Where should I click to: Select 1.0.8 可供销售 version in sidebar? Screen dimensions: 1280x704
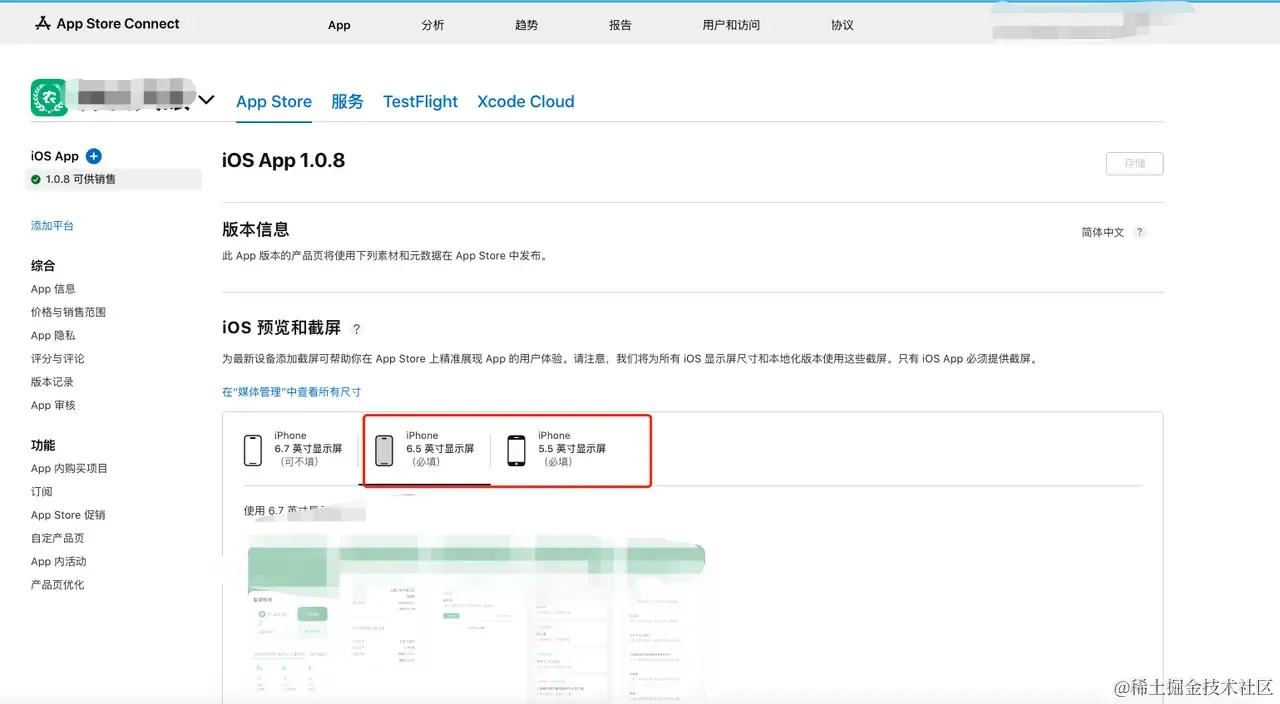coord(114,179)
